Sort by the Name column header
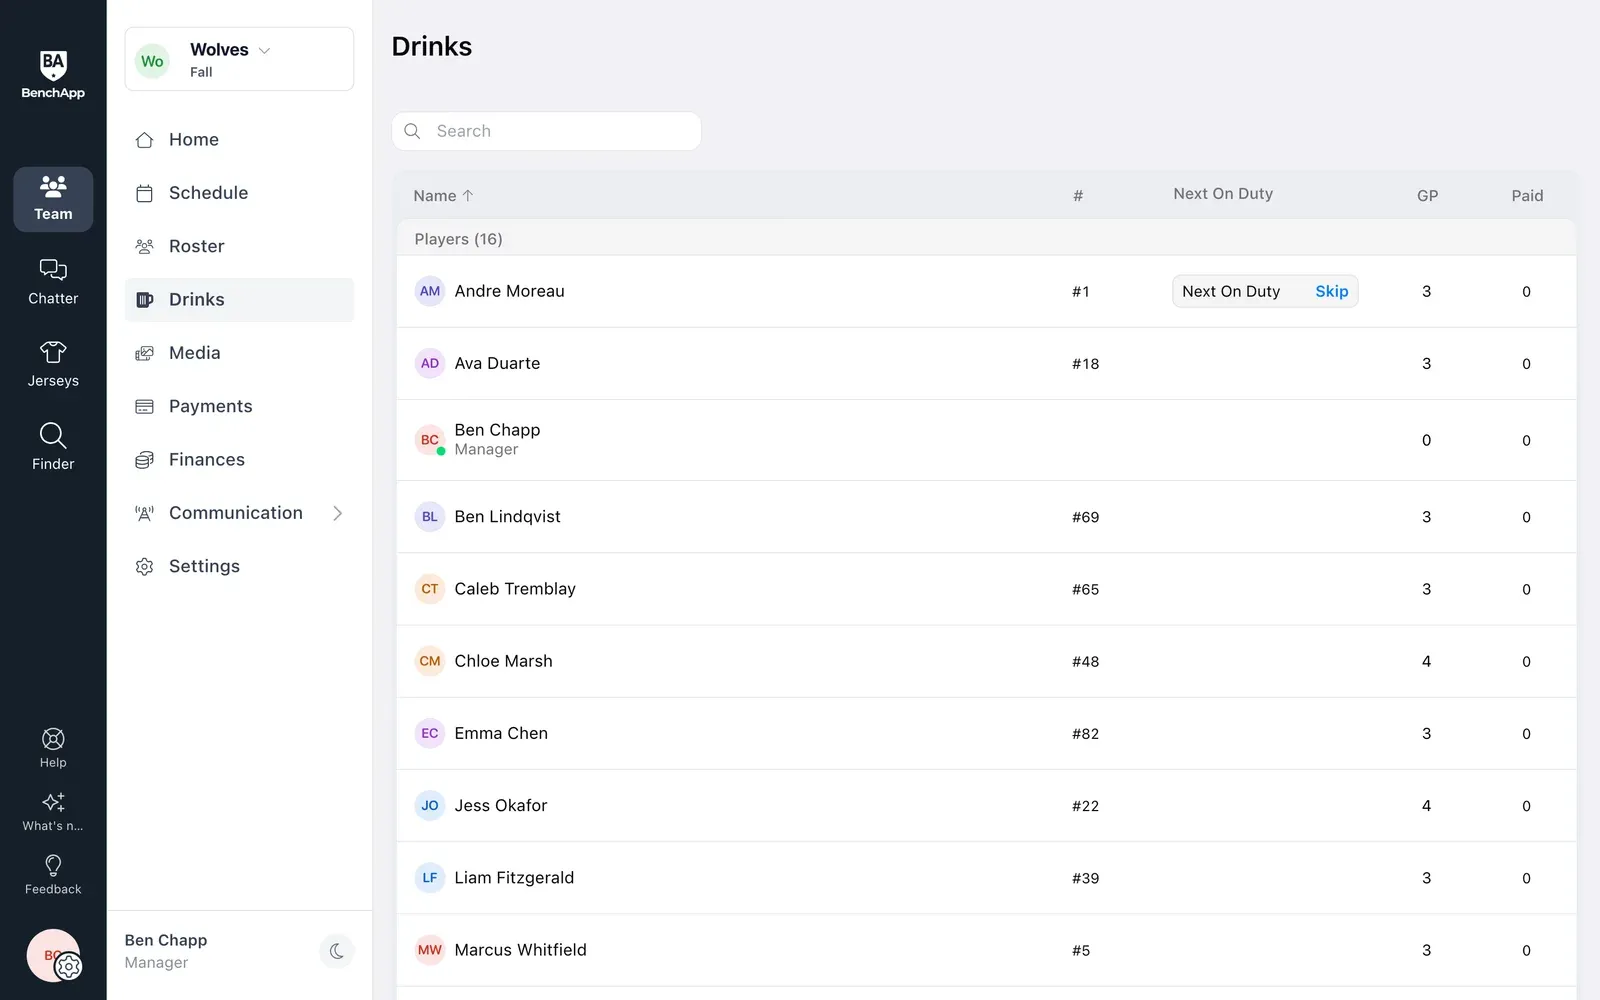The height and width of the screenshot is (1000, 1600). click(x=443, y=196)
